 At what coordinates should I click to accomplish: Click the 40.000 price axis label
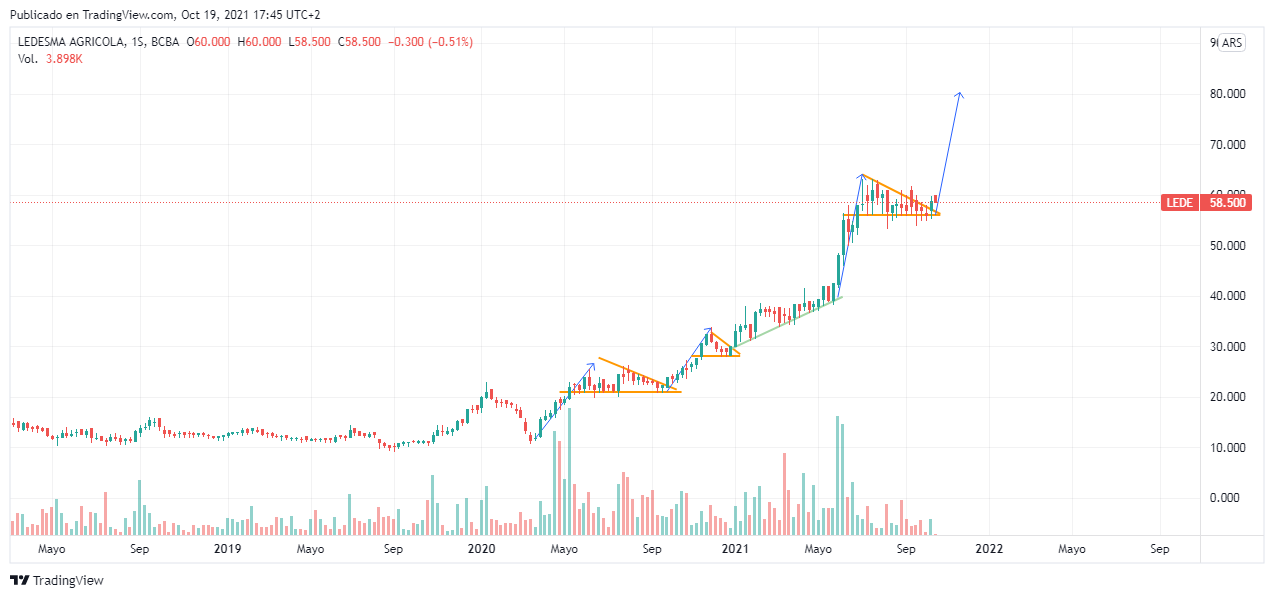[1227, 296]
